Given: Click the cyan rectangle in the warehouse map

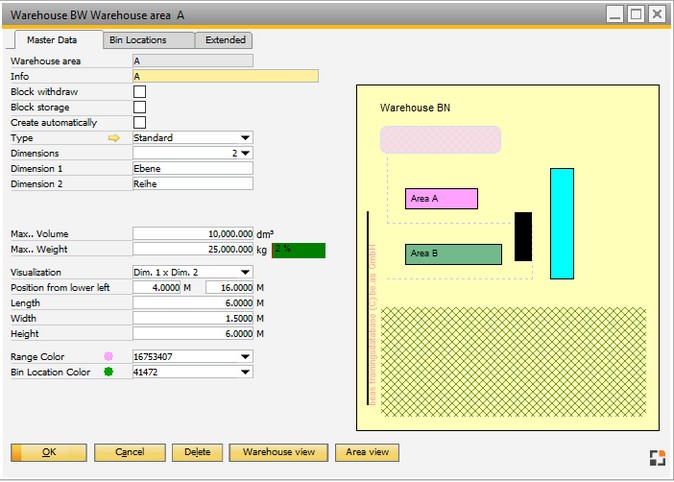Looking at the screenshot, I should (562, 224).
